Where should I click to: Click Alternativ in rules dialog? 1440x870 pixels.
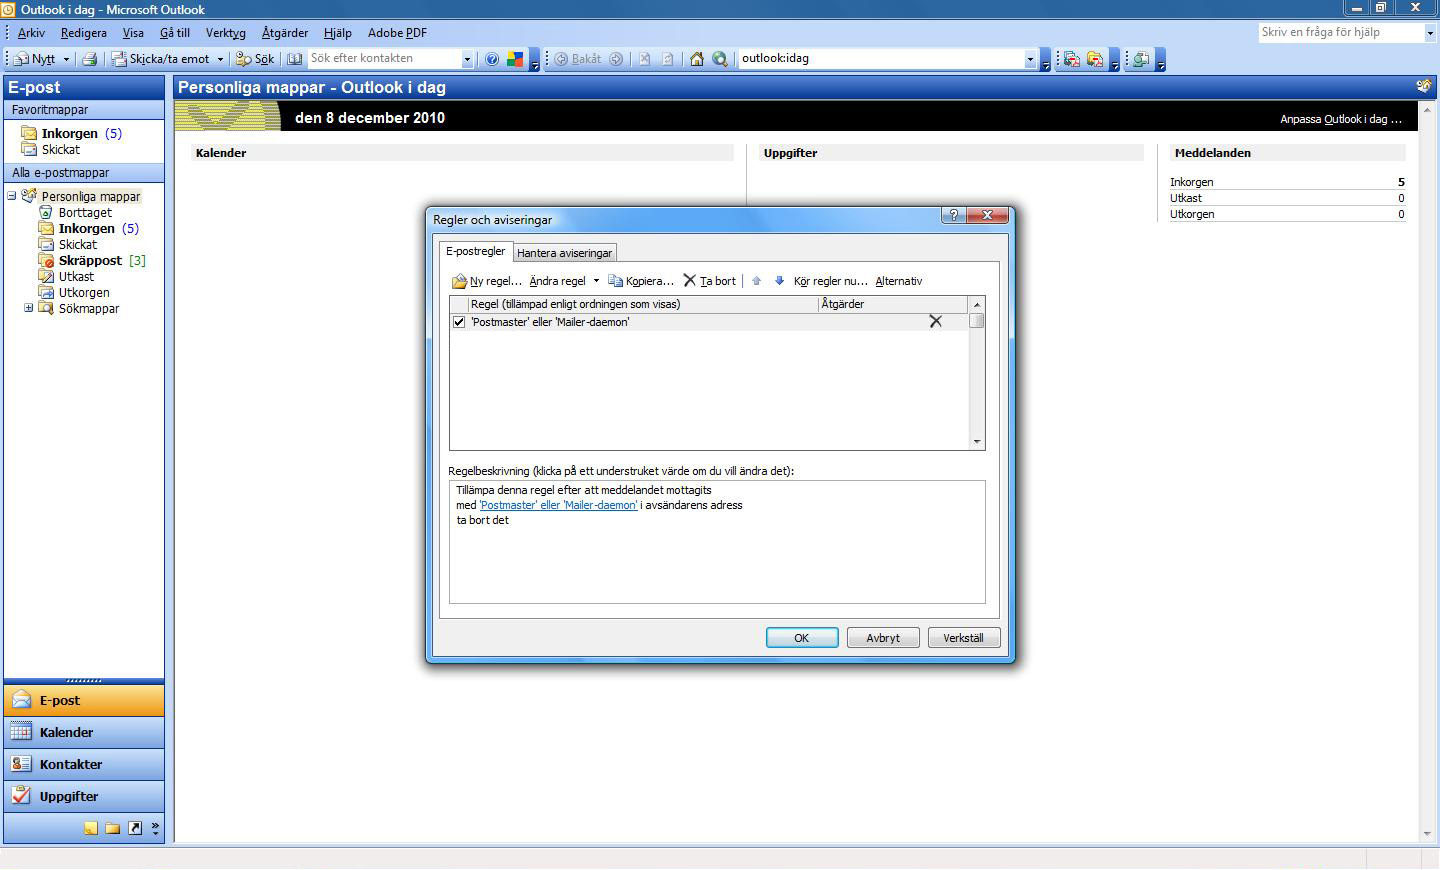(x=898, y=281)
